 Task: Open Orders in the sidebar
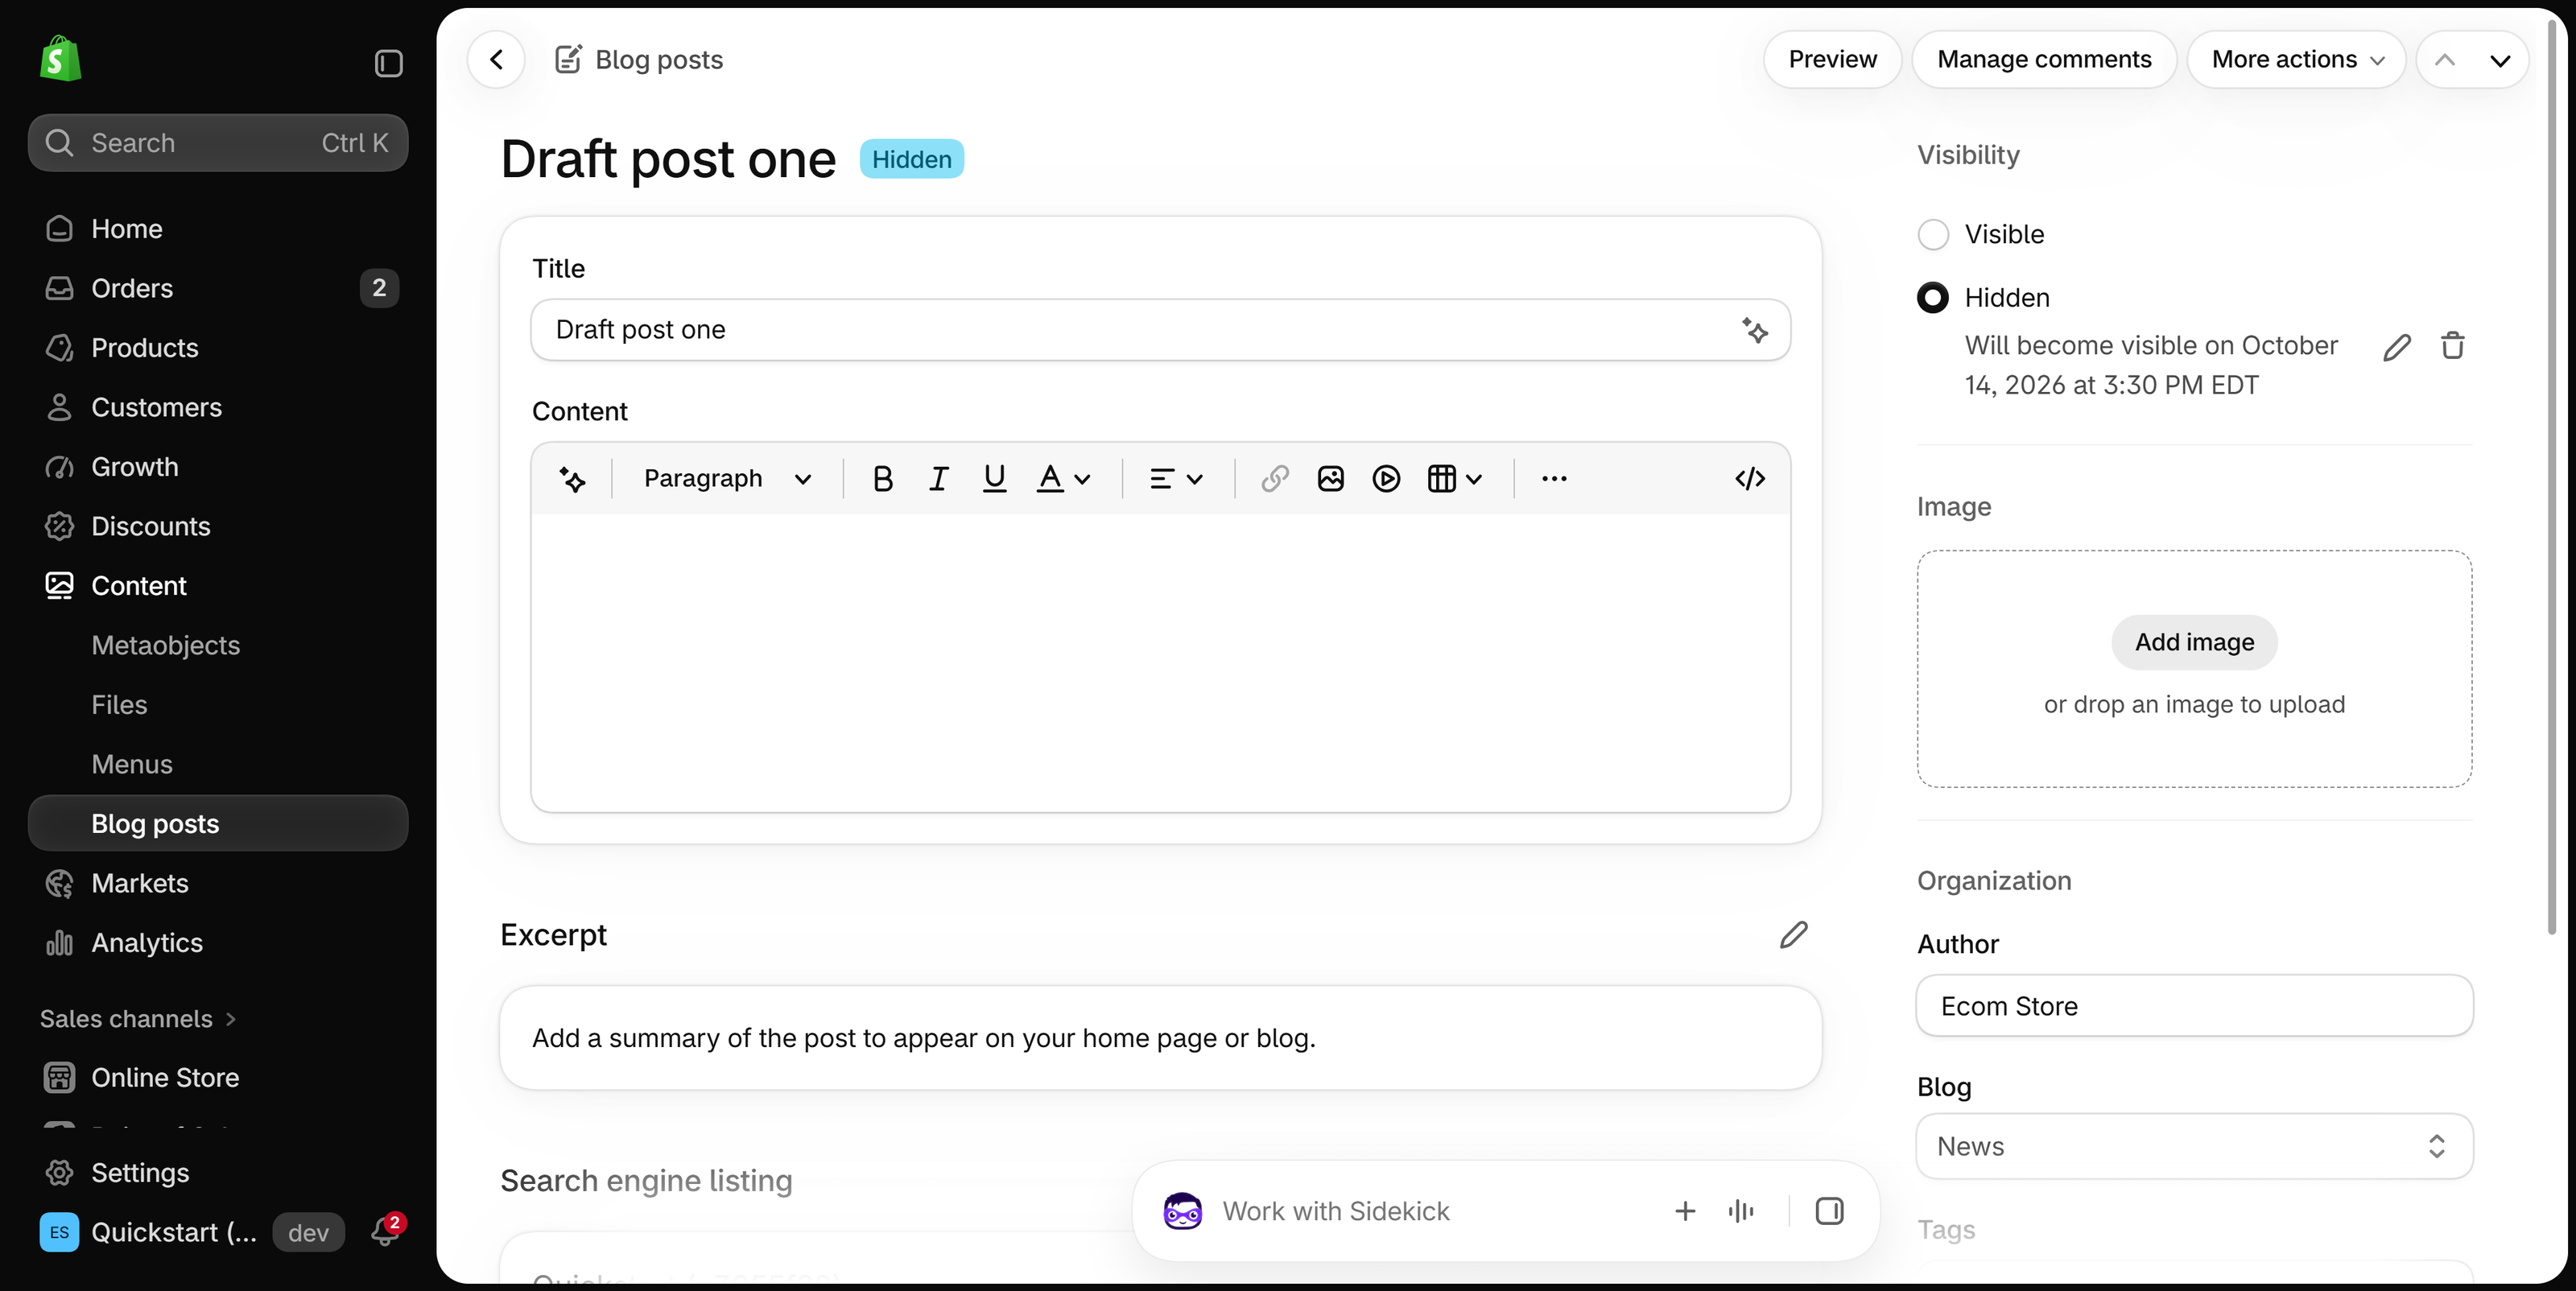218,289
